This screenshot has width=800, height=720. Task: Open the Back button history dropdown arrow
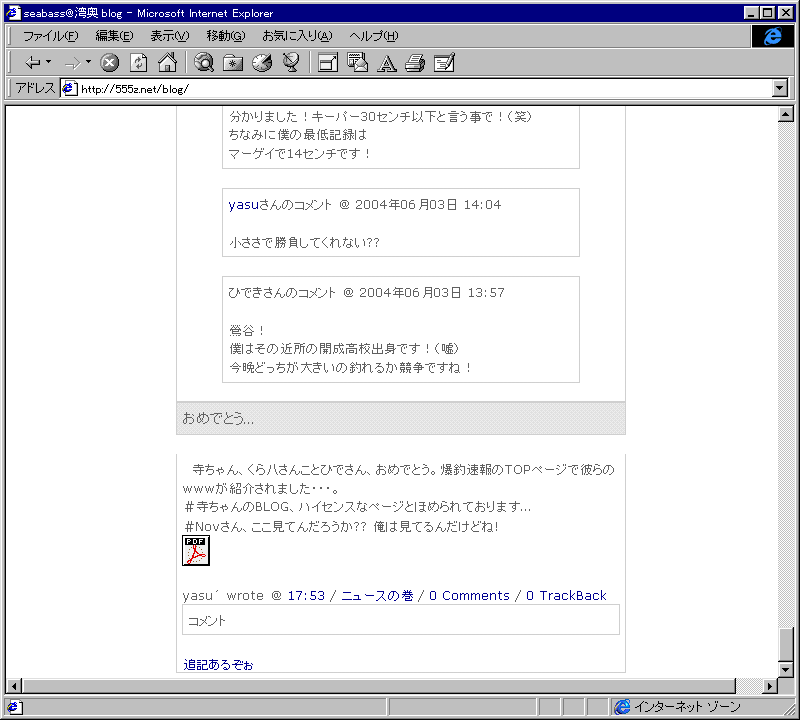coord(48,62)
